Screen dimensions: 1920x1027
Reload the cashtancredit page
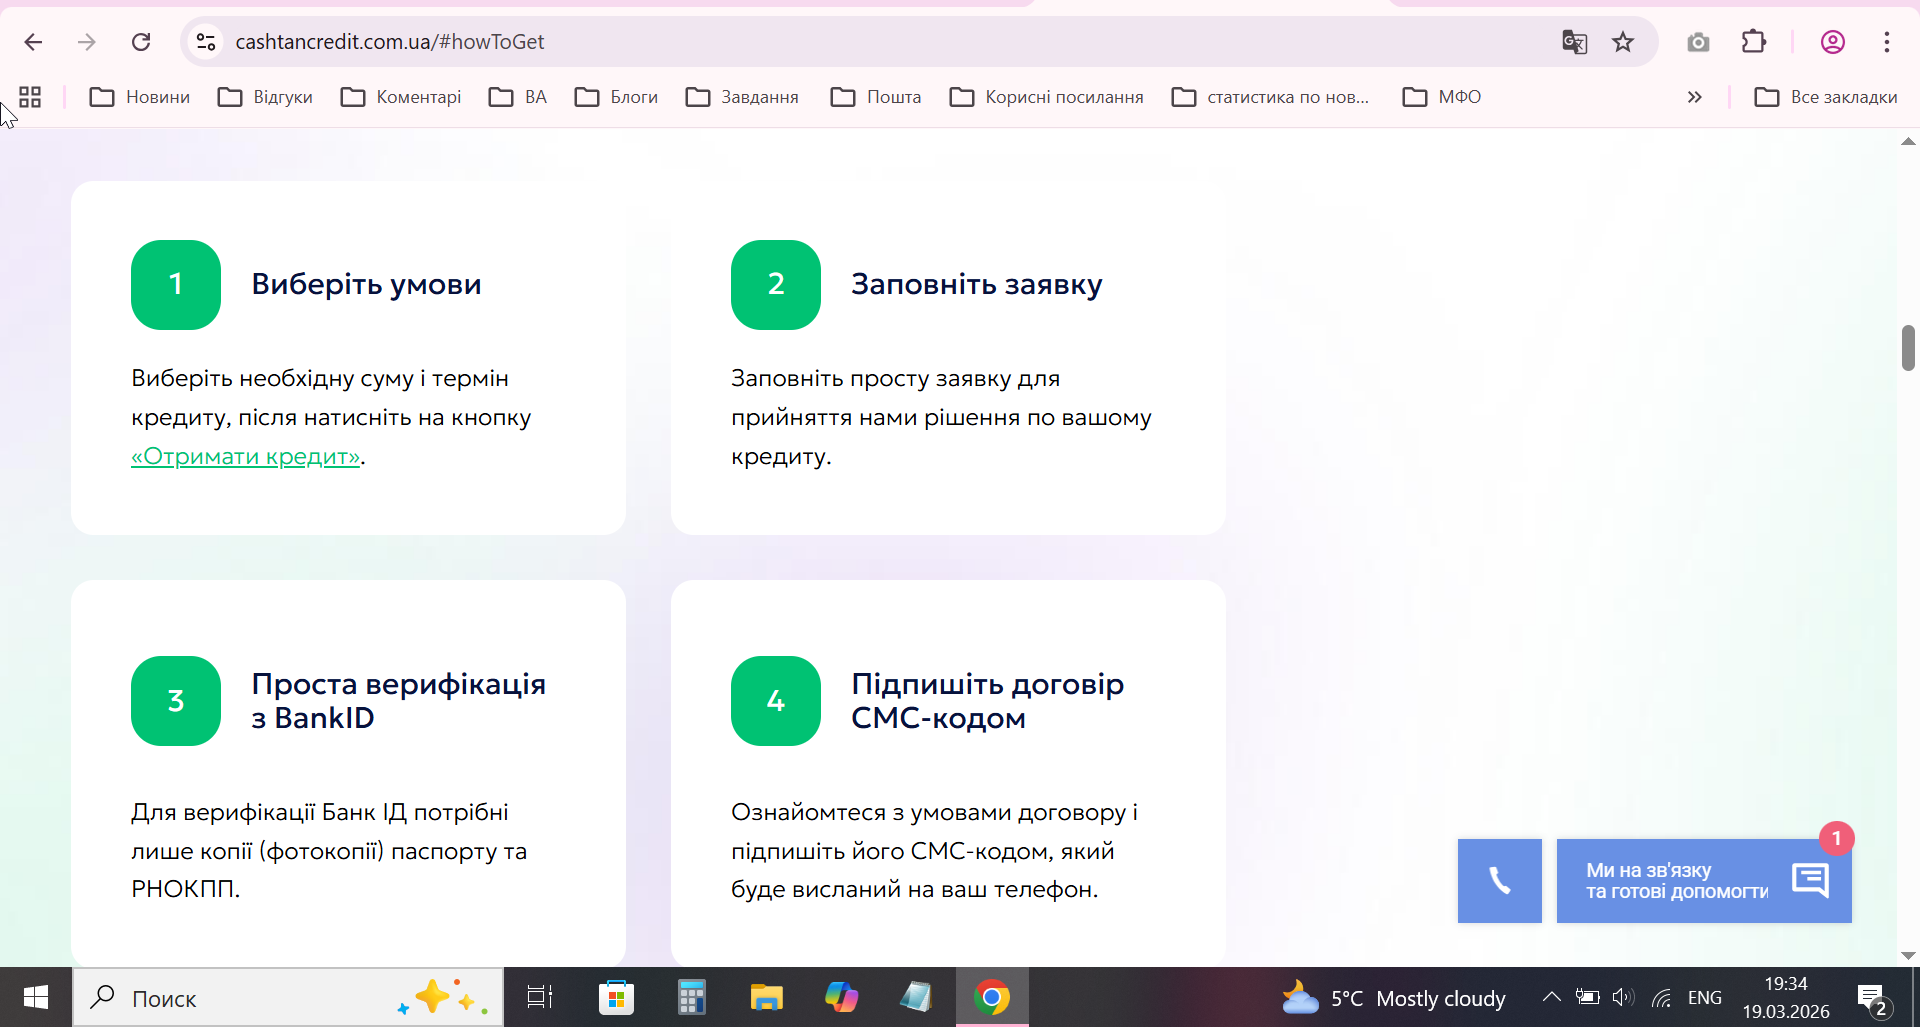141,42
